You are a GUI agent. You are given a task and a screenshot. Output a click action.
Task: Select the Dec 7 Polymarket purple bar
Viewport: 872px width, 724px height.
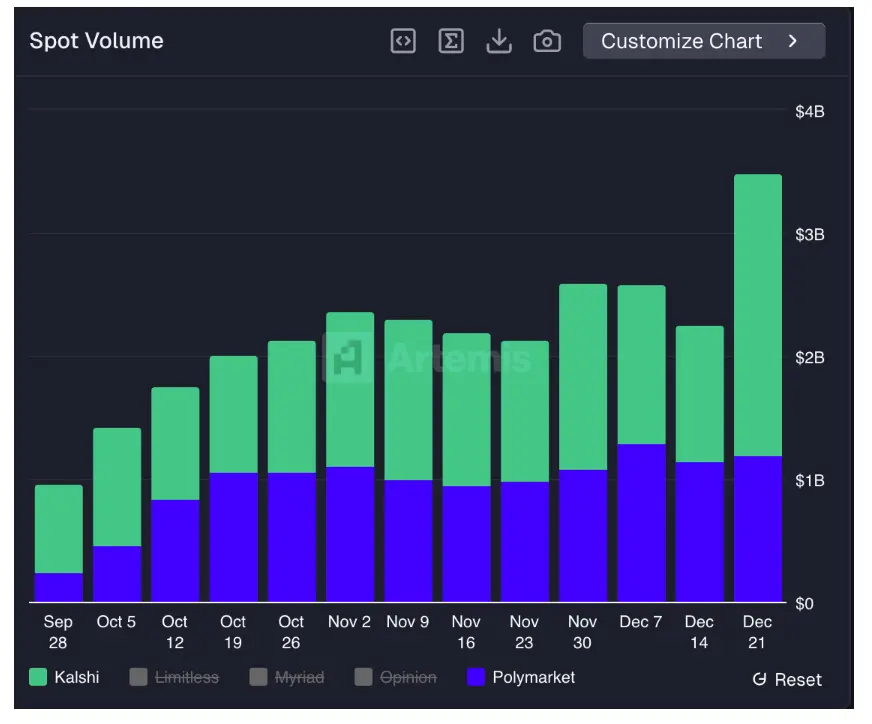[641, 522]
